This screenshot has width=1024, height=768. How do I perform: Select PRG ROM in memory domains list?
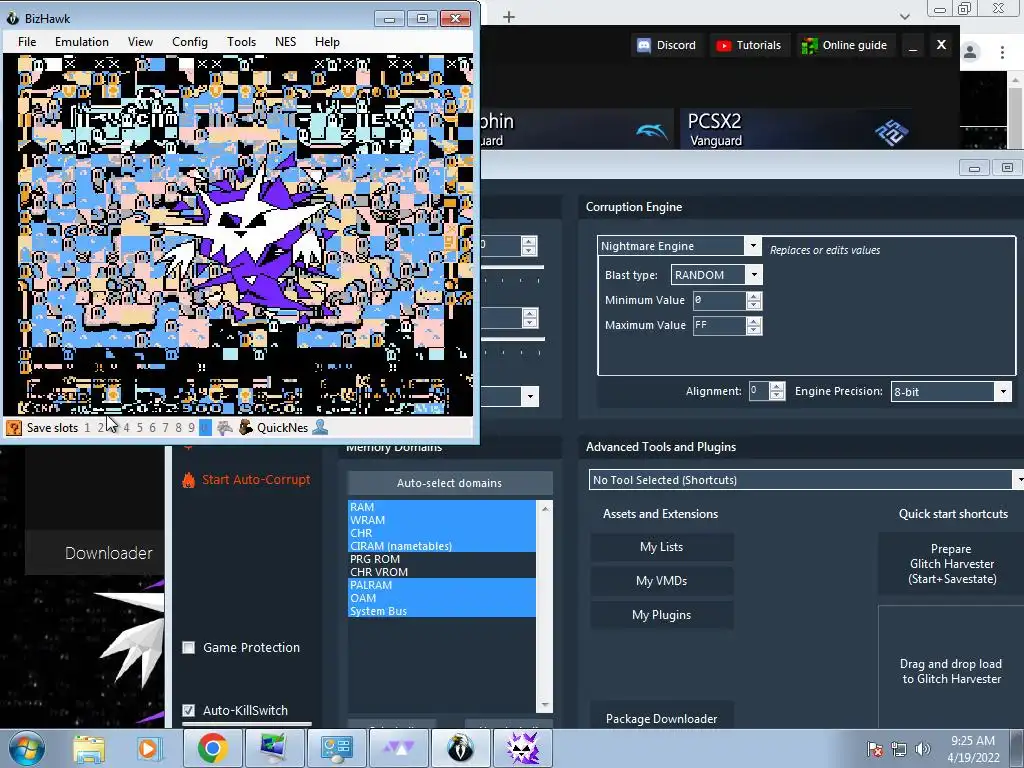[x=441, y=559]
